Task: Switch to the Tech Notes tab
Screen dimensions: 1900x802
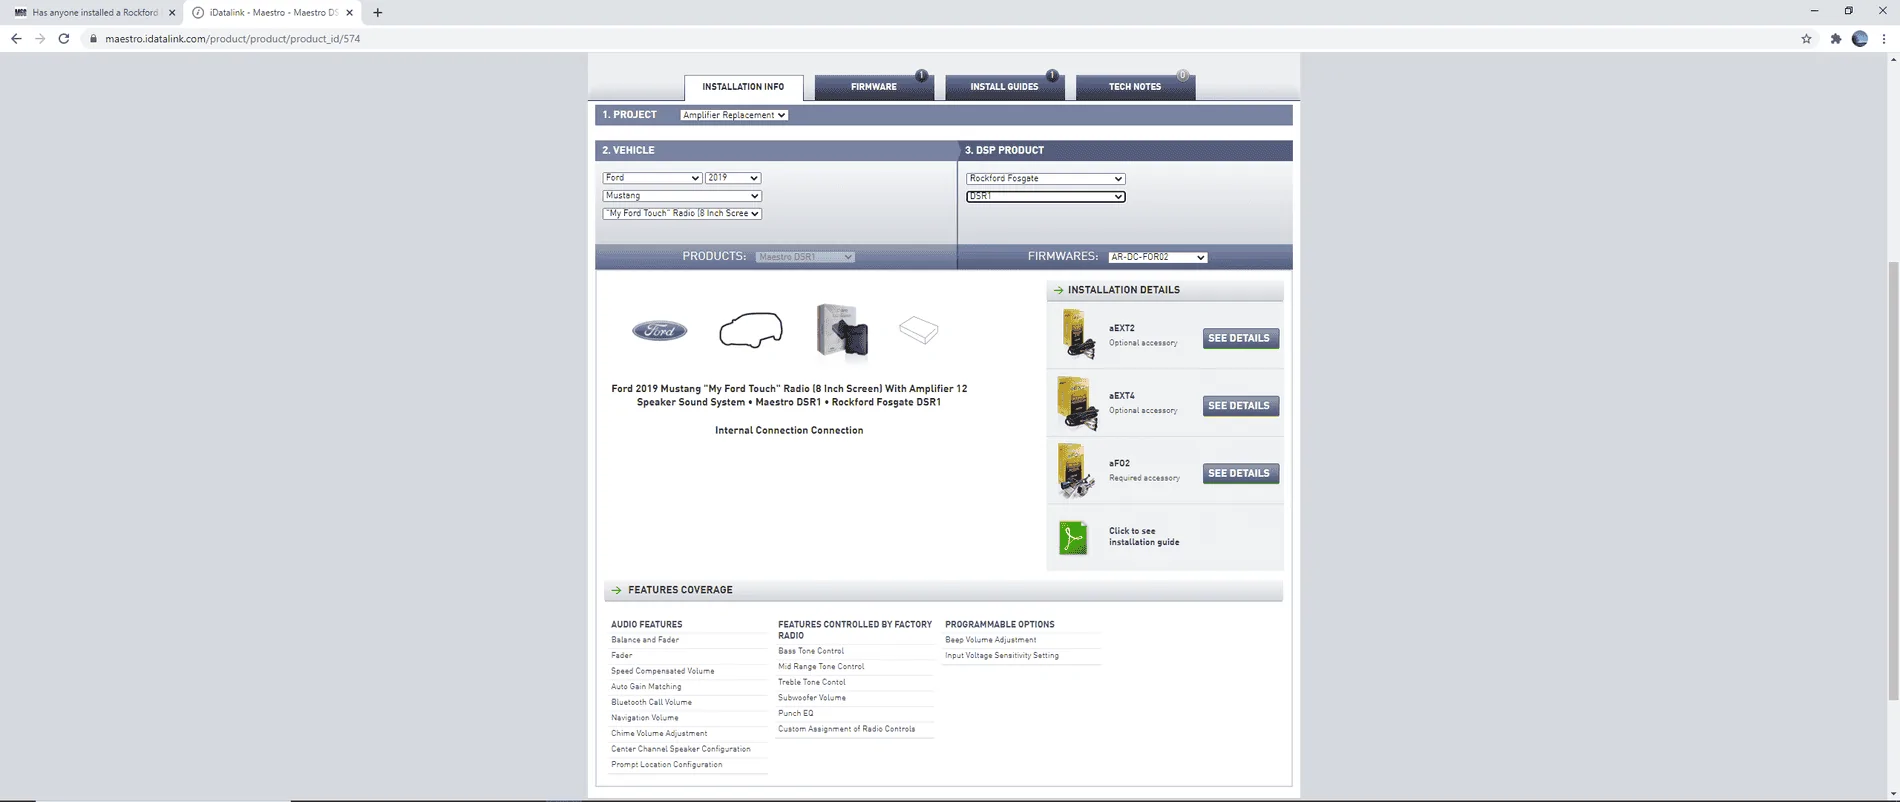Action: click(x=1135, y=87)
